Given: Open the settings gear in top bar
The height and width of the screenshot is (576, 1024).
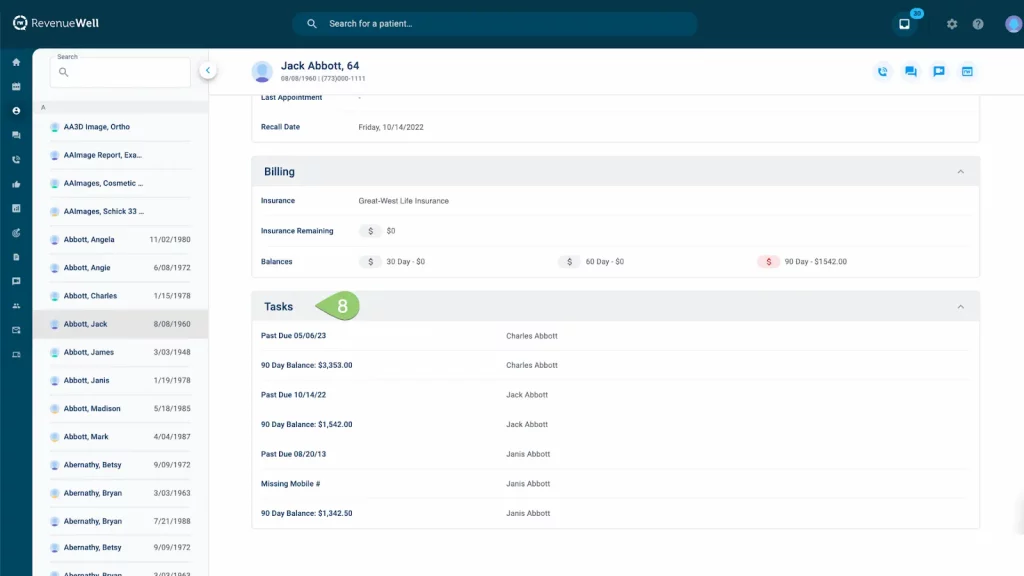Looking at the screenshot, I should pyautogui.click(x=951, y=23).
